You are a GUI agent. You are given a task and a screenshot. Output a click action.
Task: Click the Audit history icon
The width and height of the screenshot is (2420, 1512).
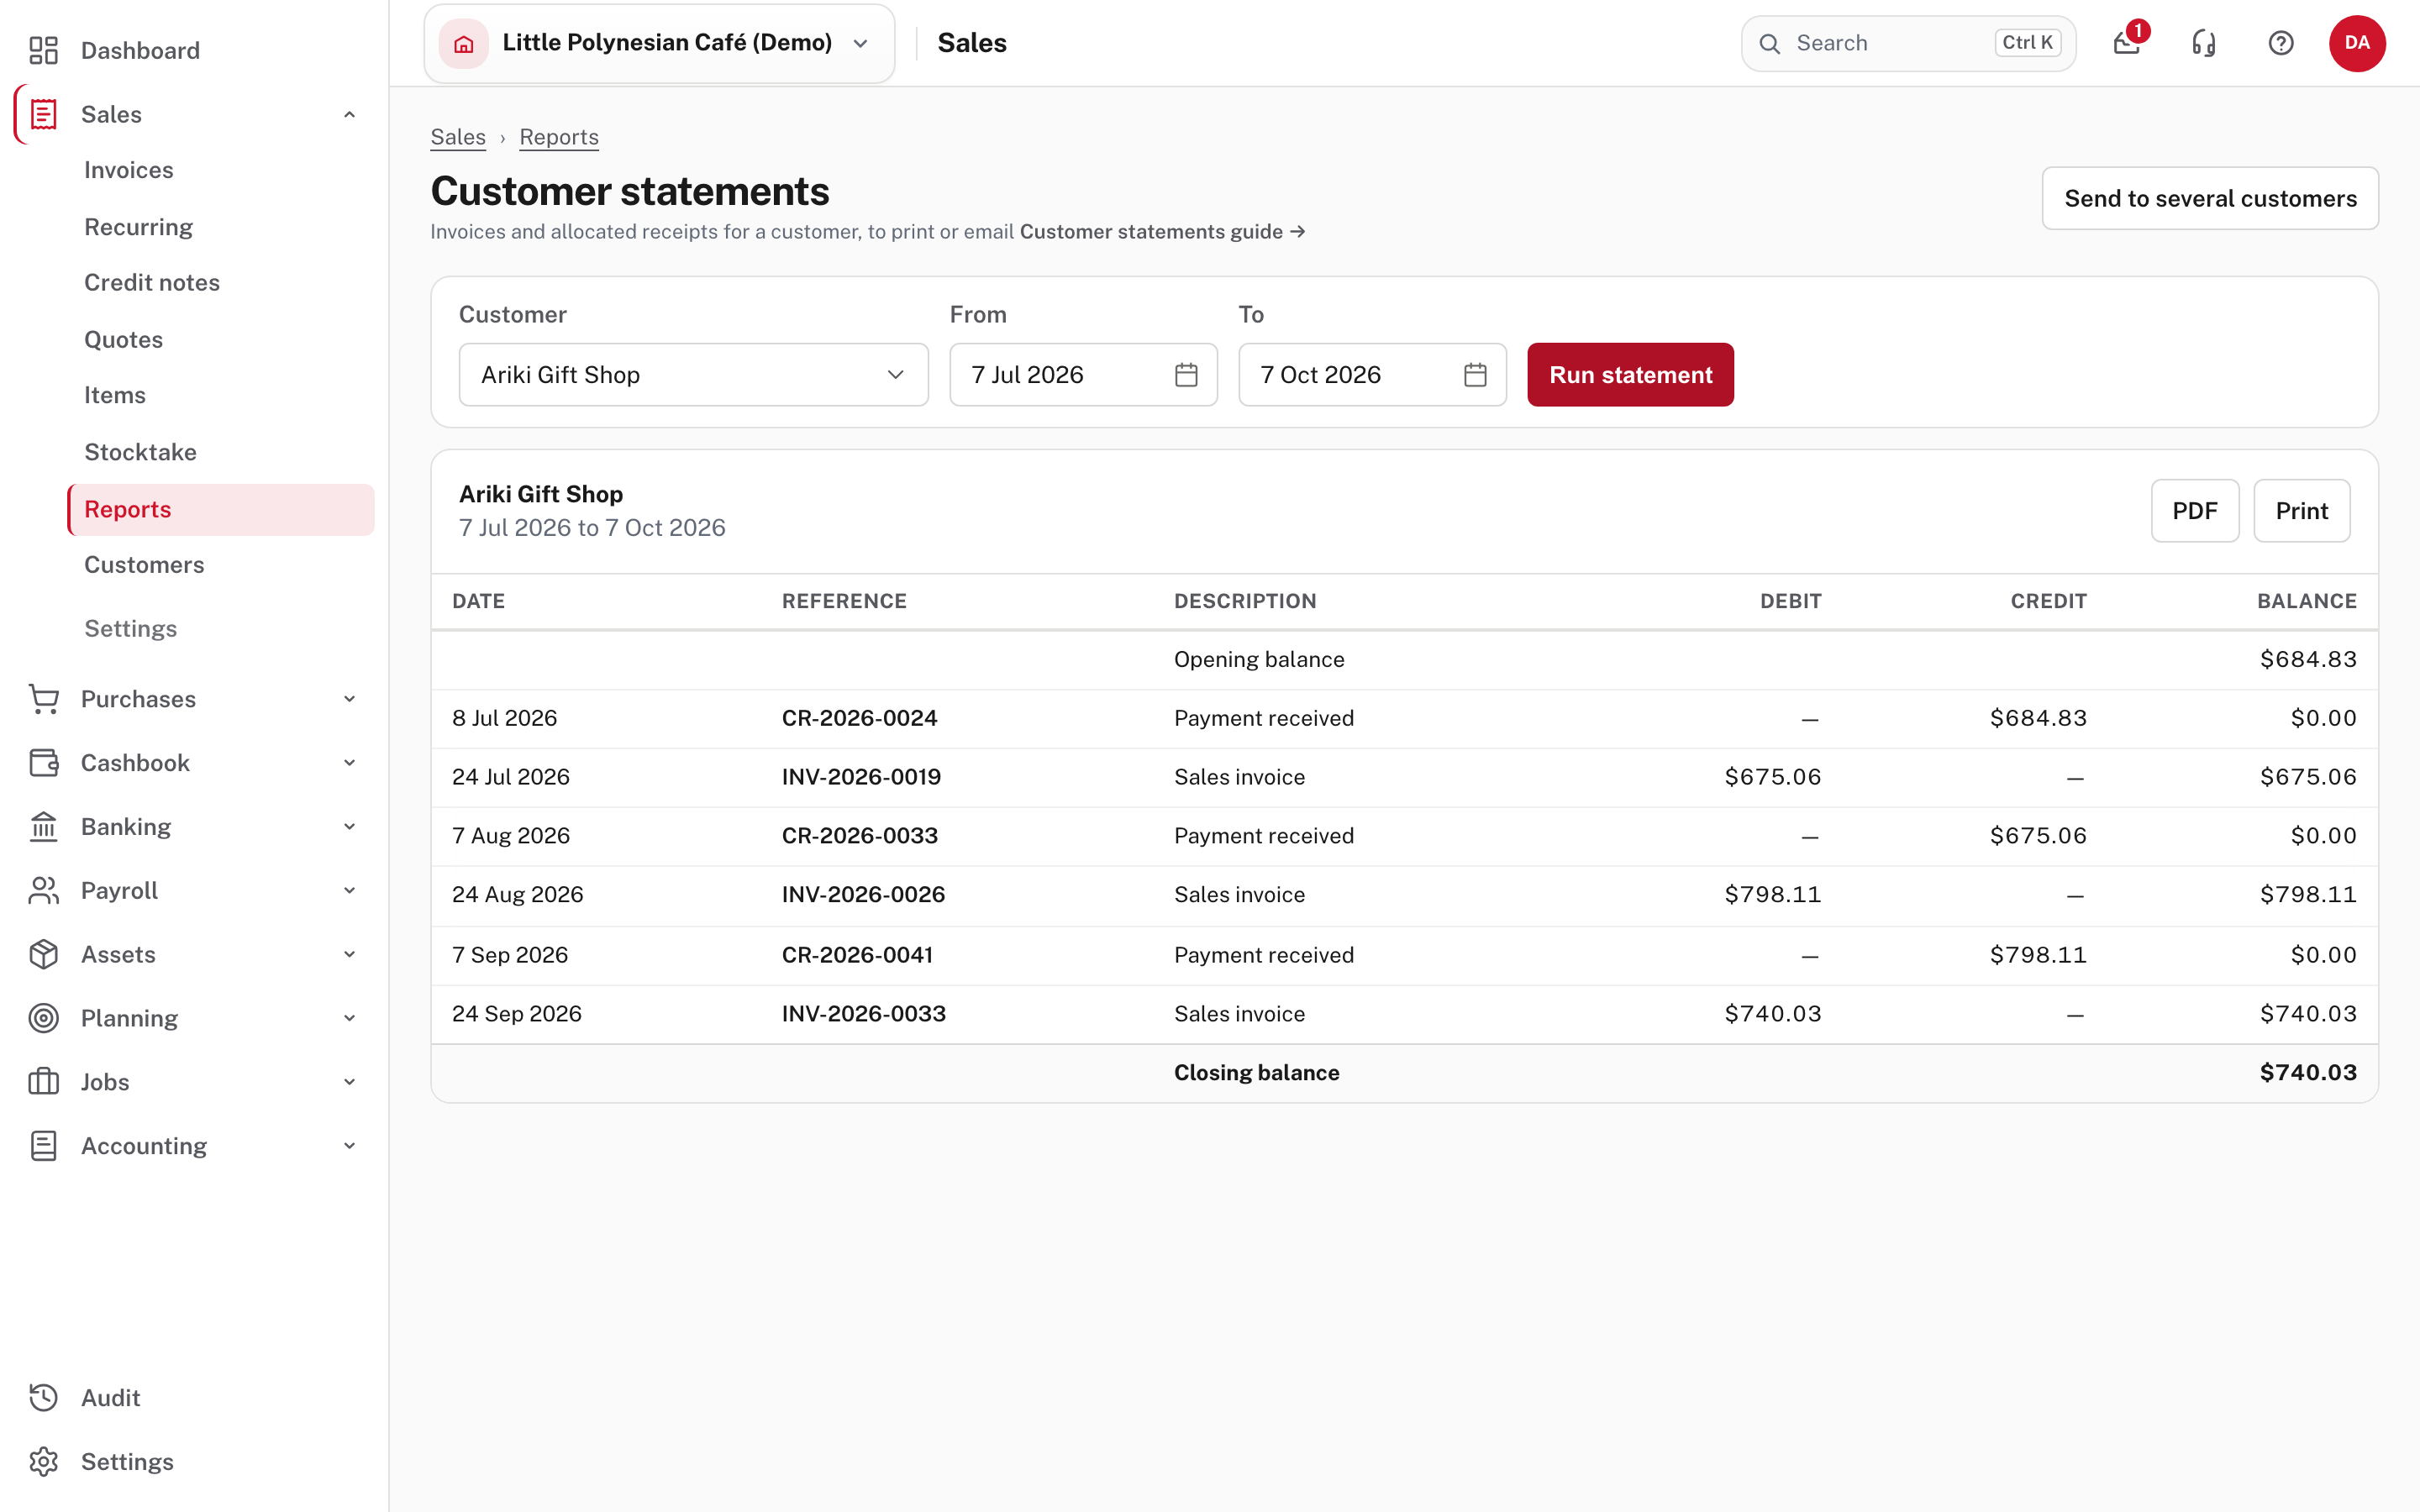coord(43,1398)
